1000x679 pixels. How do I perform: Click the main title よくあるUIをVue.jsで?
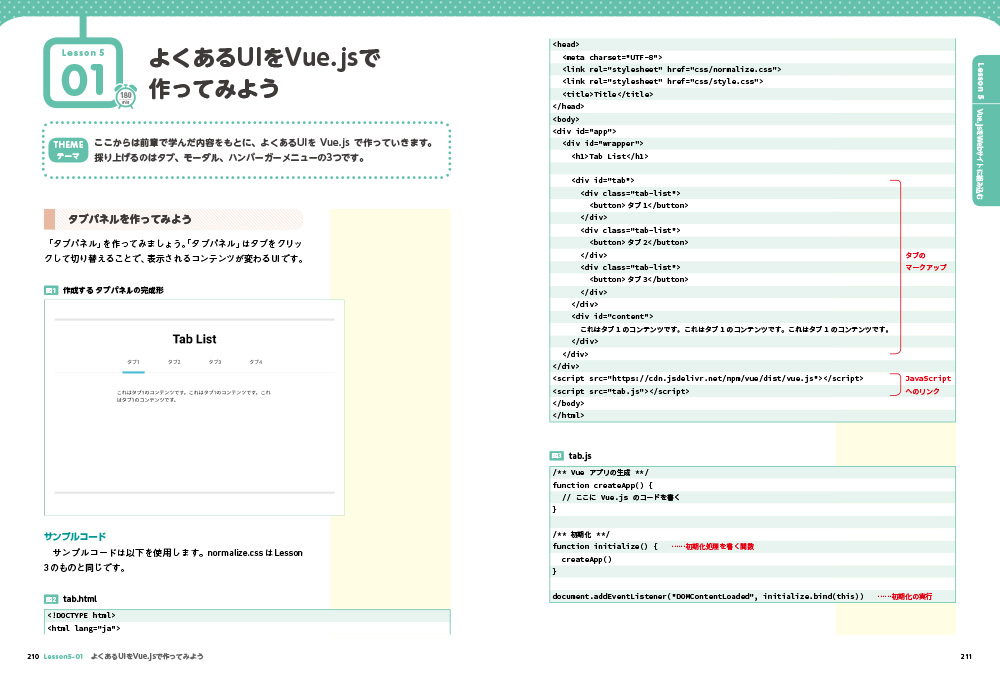click(x=265, y=58)
